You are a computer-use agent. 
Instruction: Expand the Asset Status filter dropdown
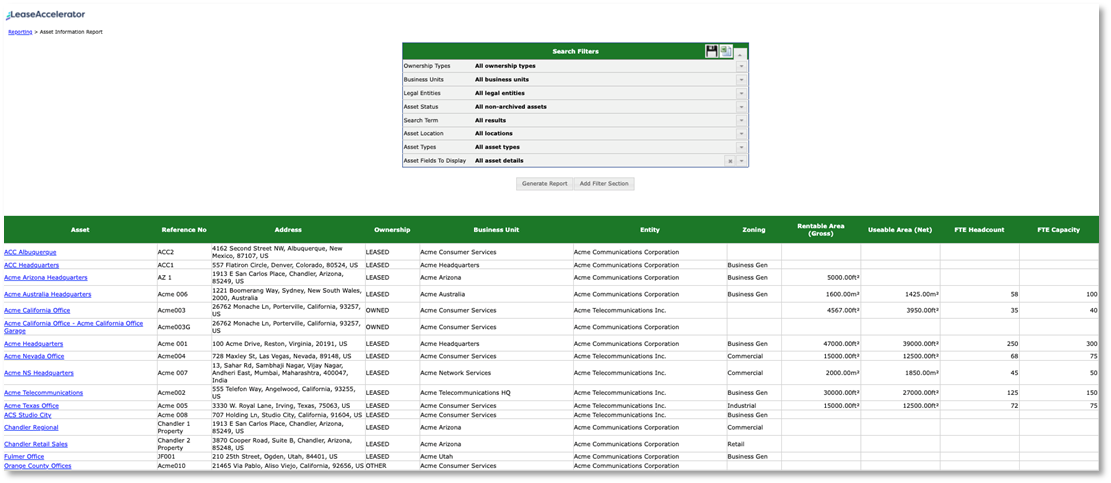(741, 106)
